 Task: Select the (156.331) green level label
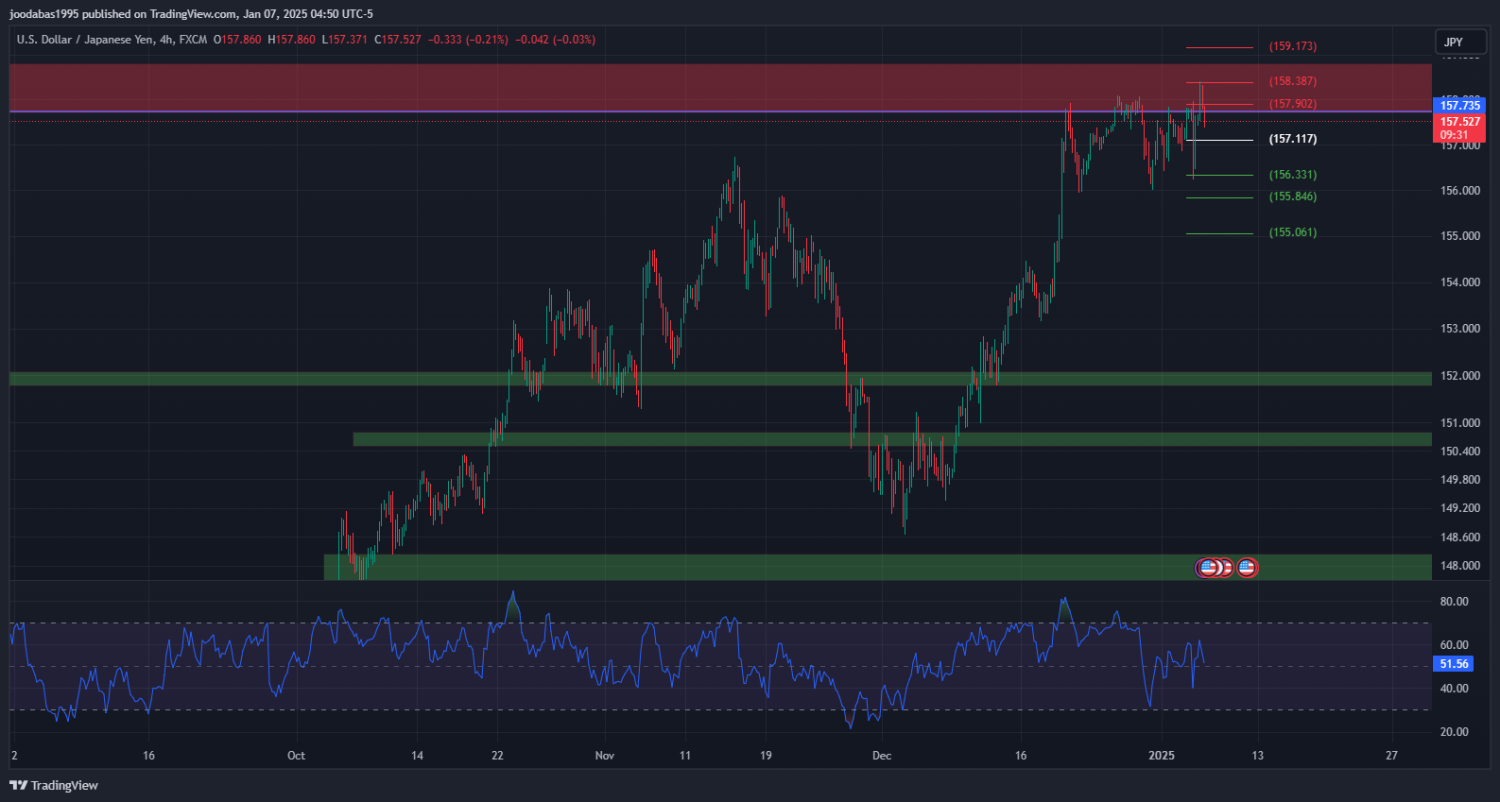(x=1292, y=175)
